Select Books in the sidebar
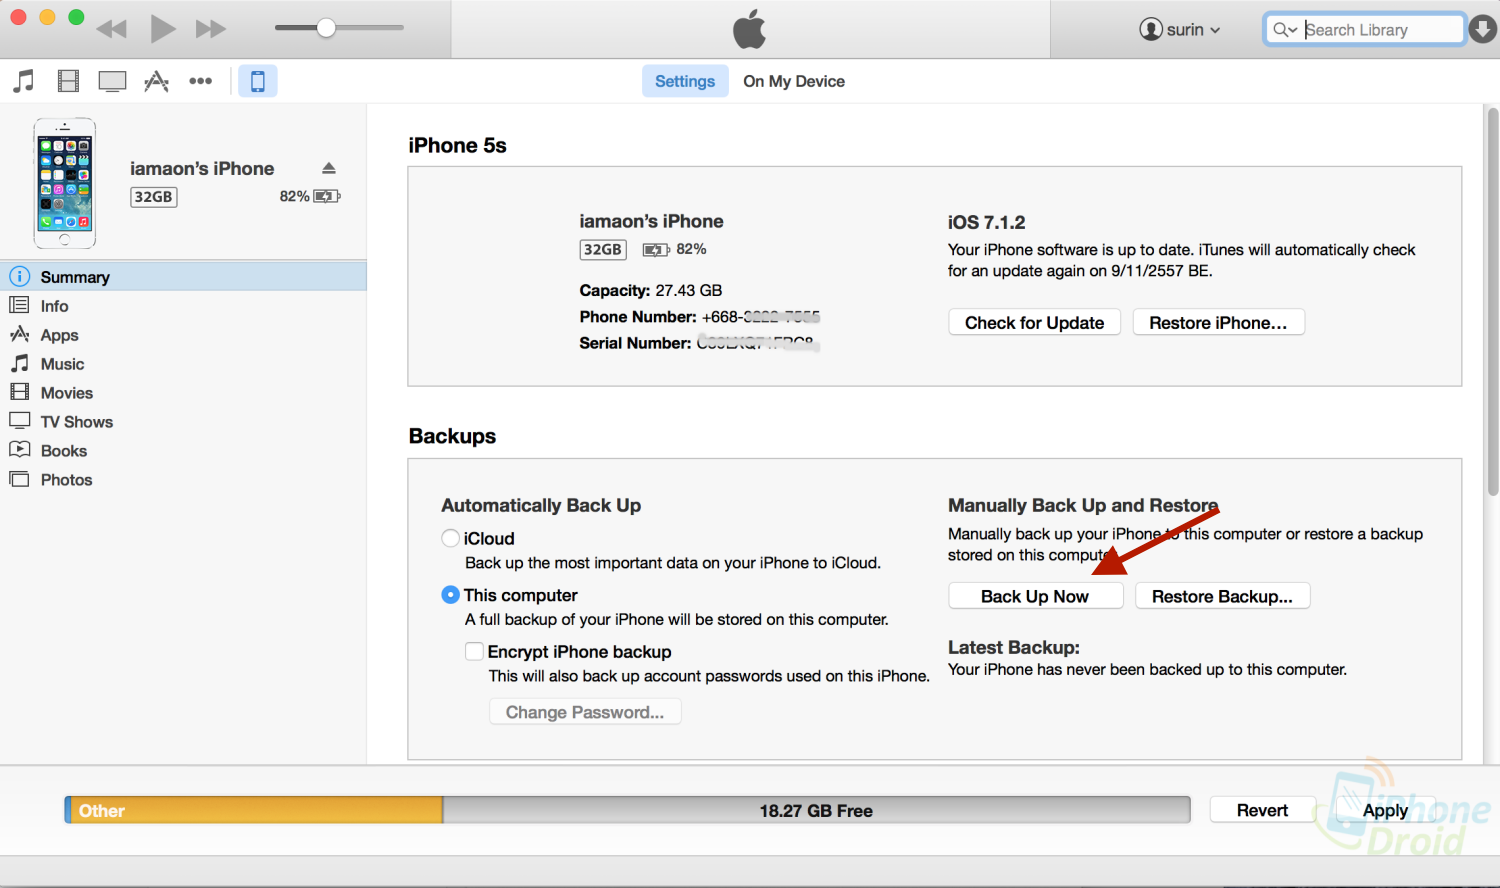Viewport: 1500px width, 888px height. tap(183, 451)
